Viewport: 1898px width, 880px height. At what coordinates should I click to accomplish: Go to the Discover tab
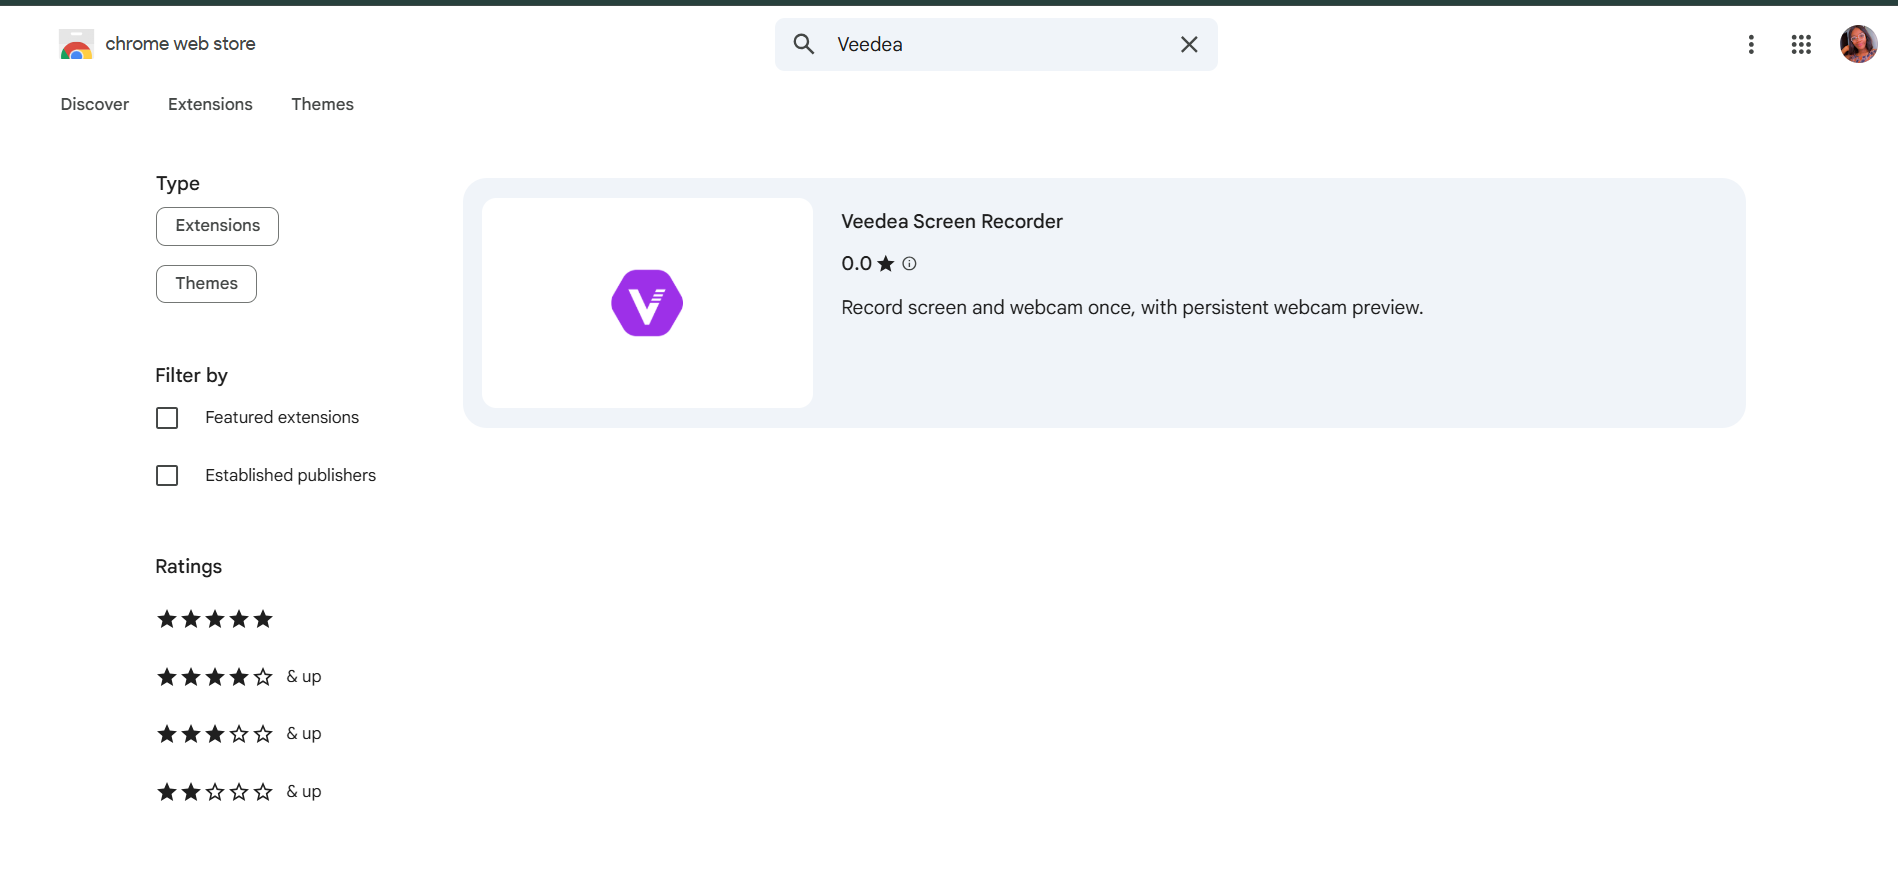pos(95,104)
